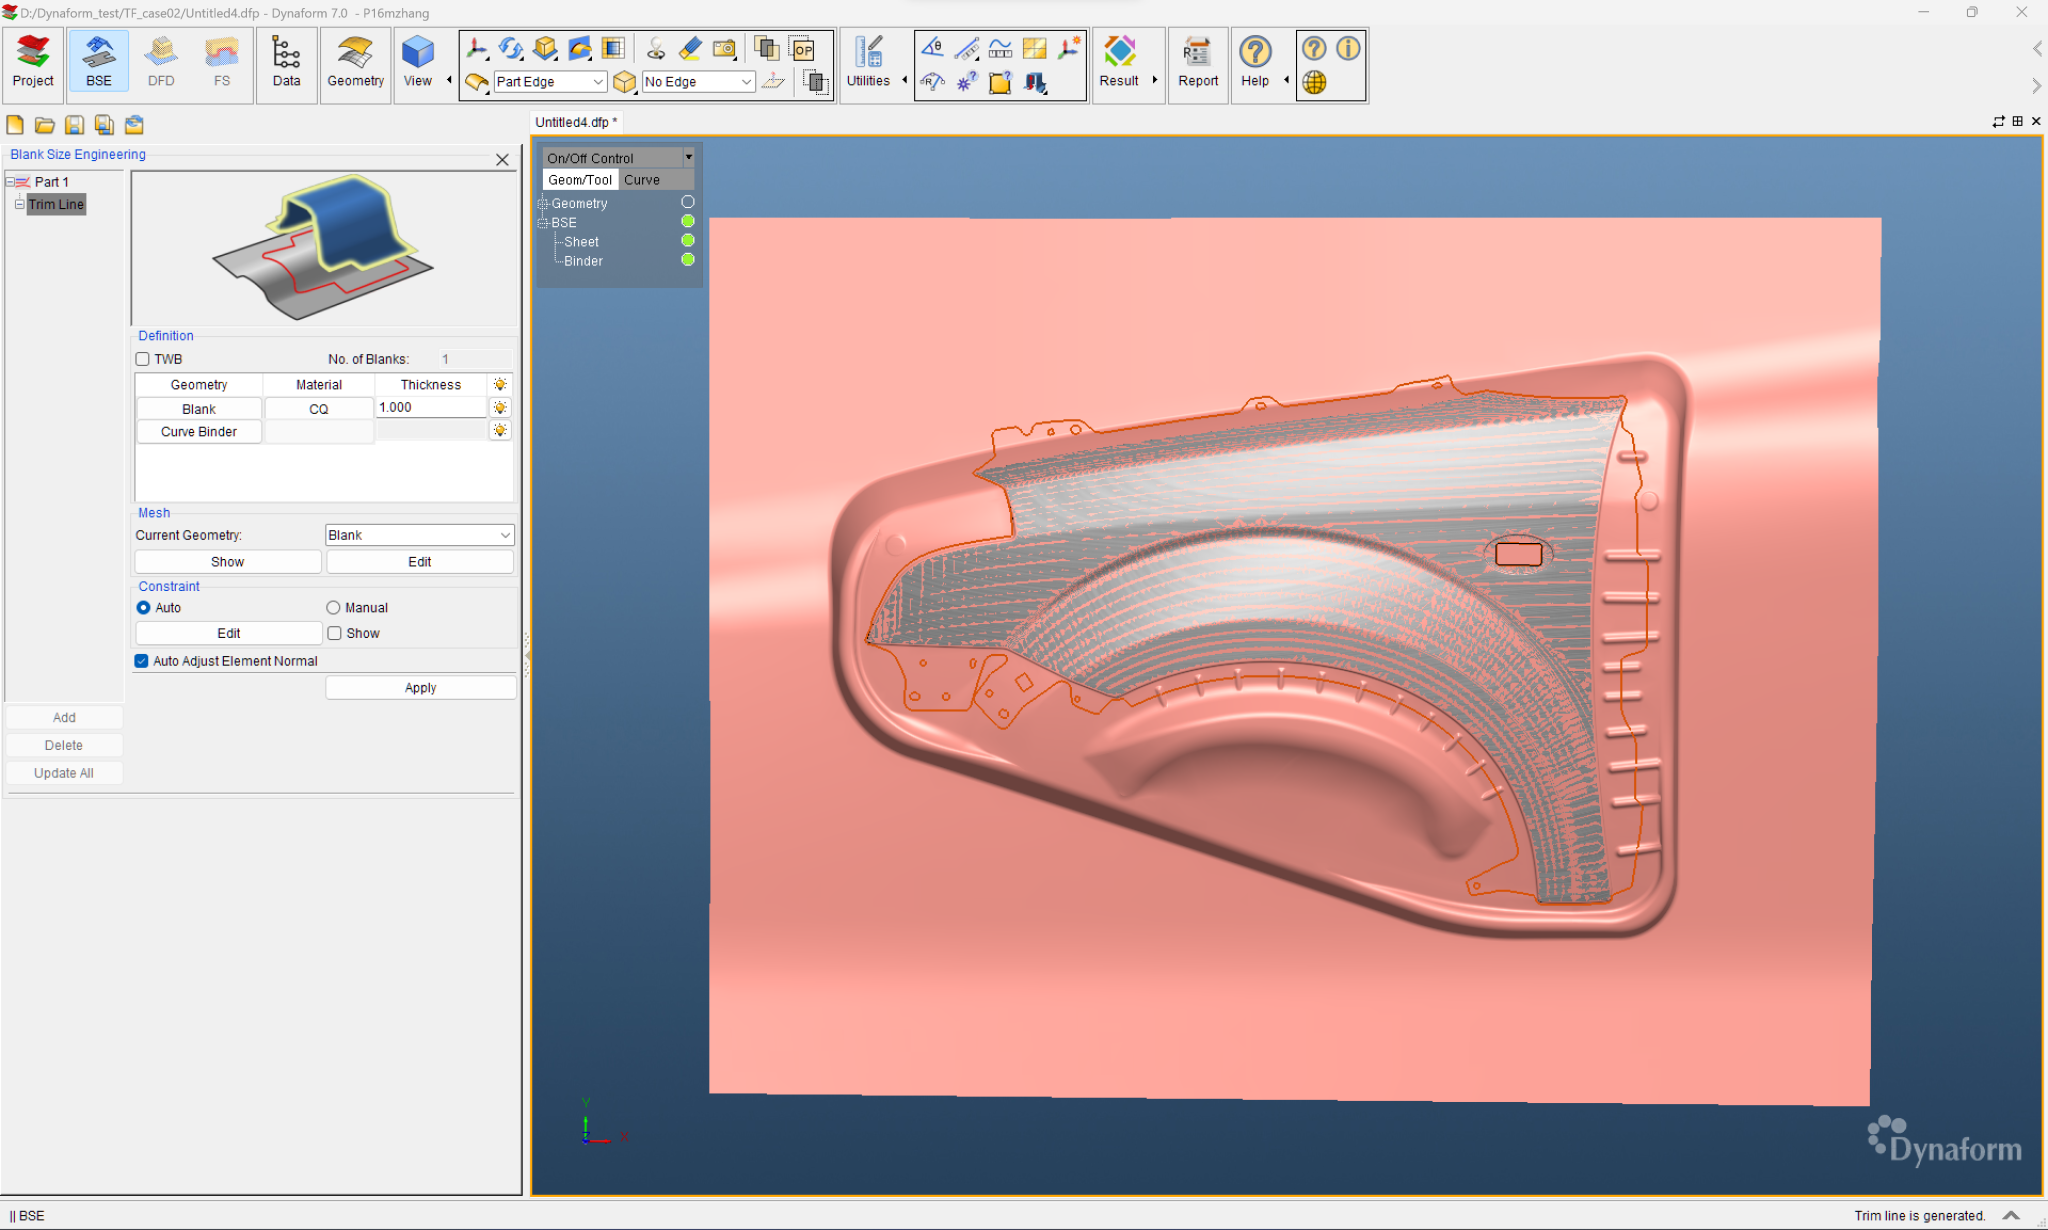Click the open folder icon
Viewport: 2048px width, 1230px height.
click(44, 125)
